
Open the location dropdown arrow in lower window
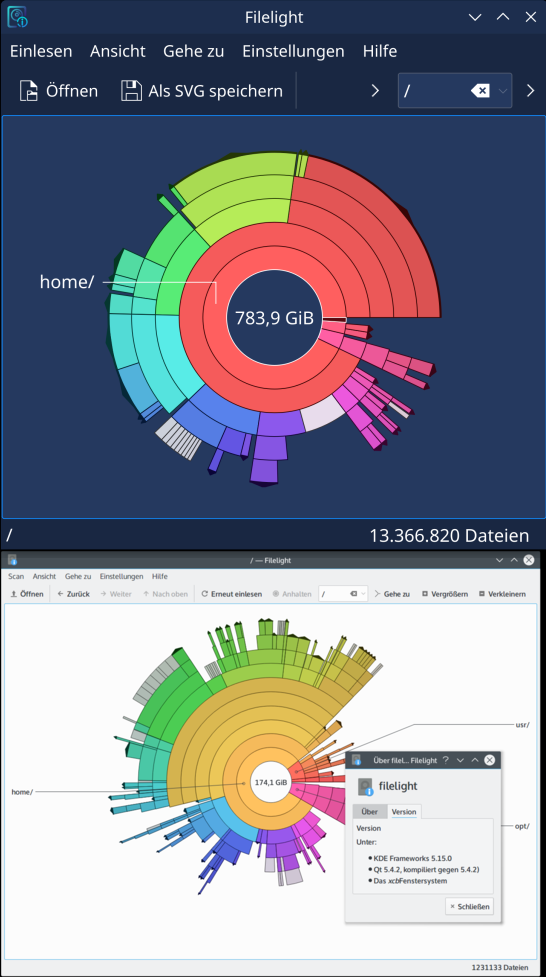[x=363, y=594]
